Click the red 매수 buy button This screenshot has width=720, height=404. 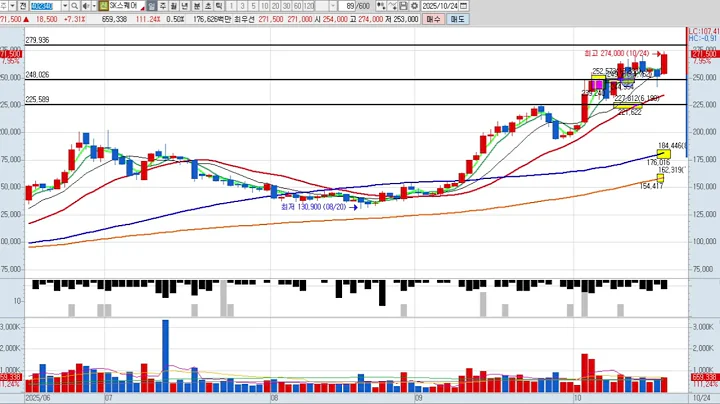click(x=433, y=19)
